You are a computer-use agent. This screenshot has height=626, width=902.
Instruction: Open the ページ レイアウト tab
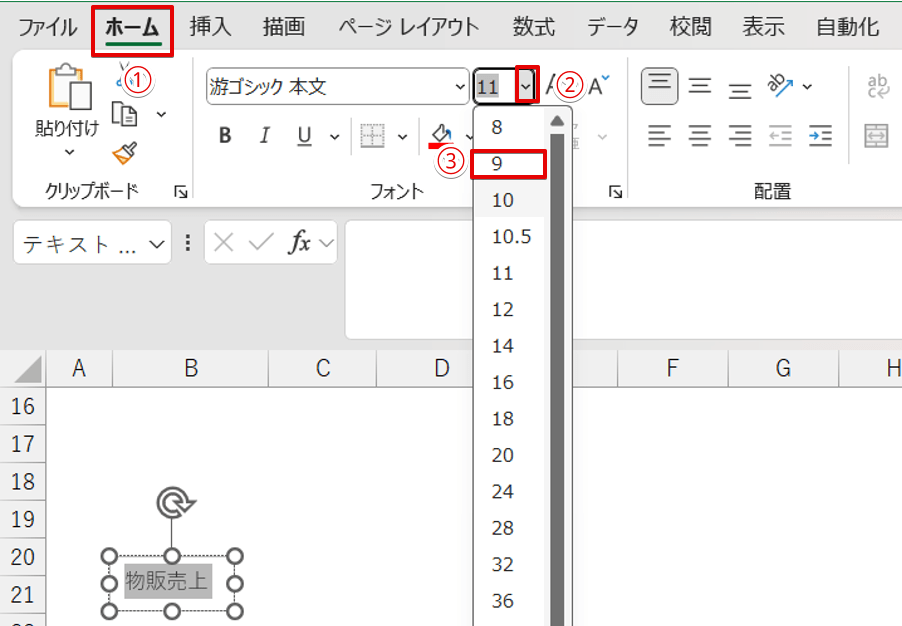[408, 27]
